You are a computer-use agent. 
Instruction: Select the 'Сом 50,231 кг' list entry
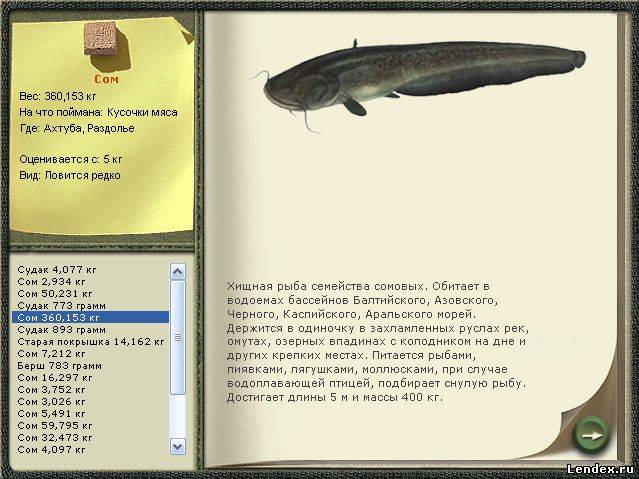pos(55,294)
